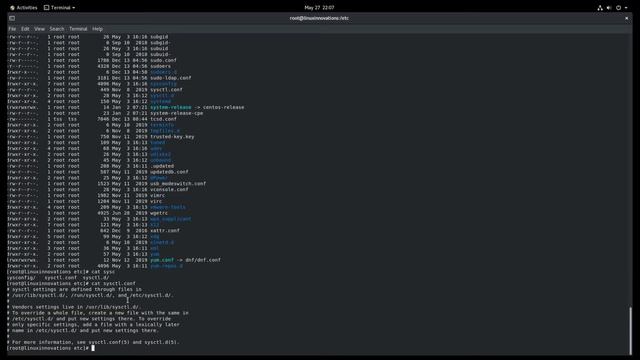Click the terminal vertical scrollbar thumb

[x=630, y=330]
